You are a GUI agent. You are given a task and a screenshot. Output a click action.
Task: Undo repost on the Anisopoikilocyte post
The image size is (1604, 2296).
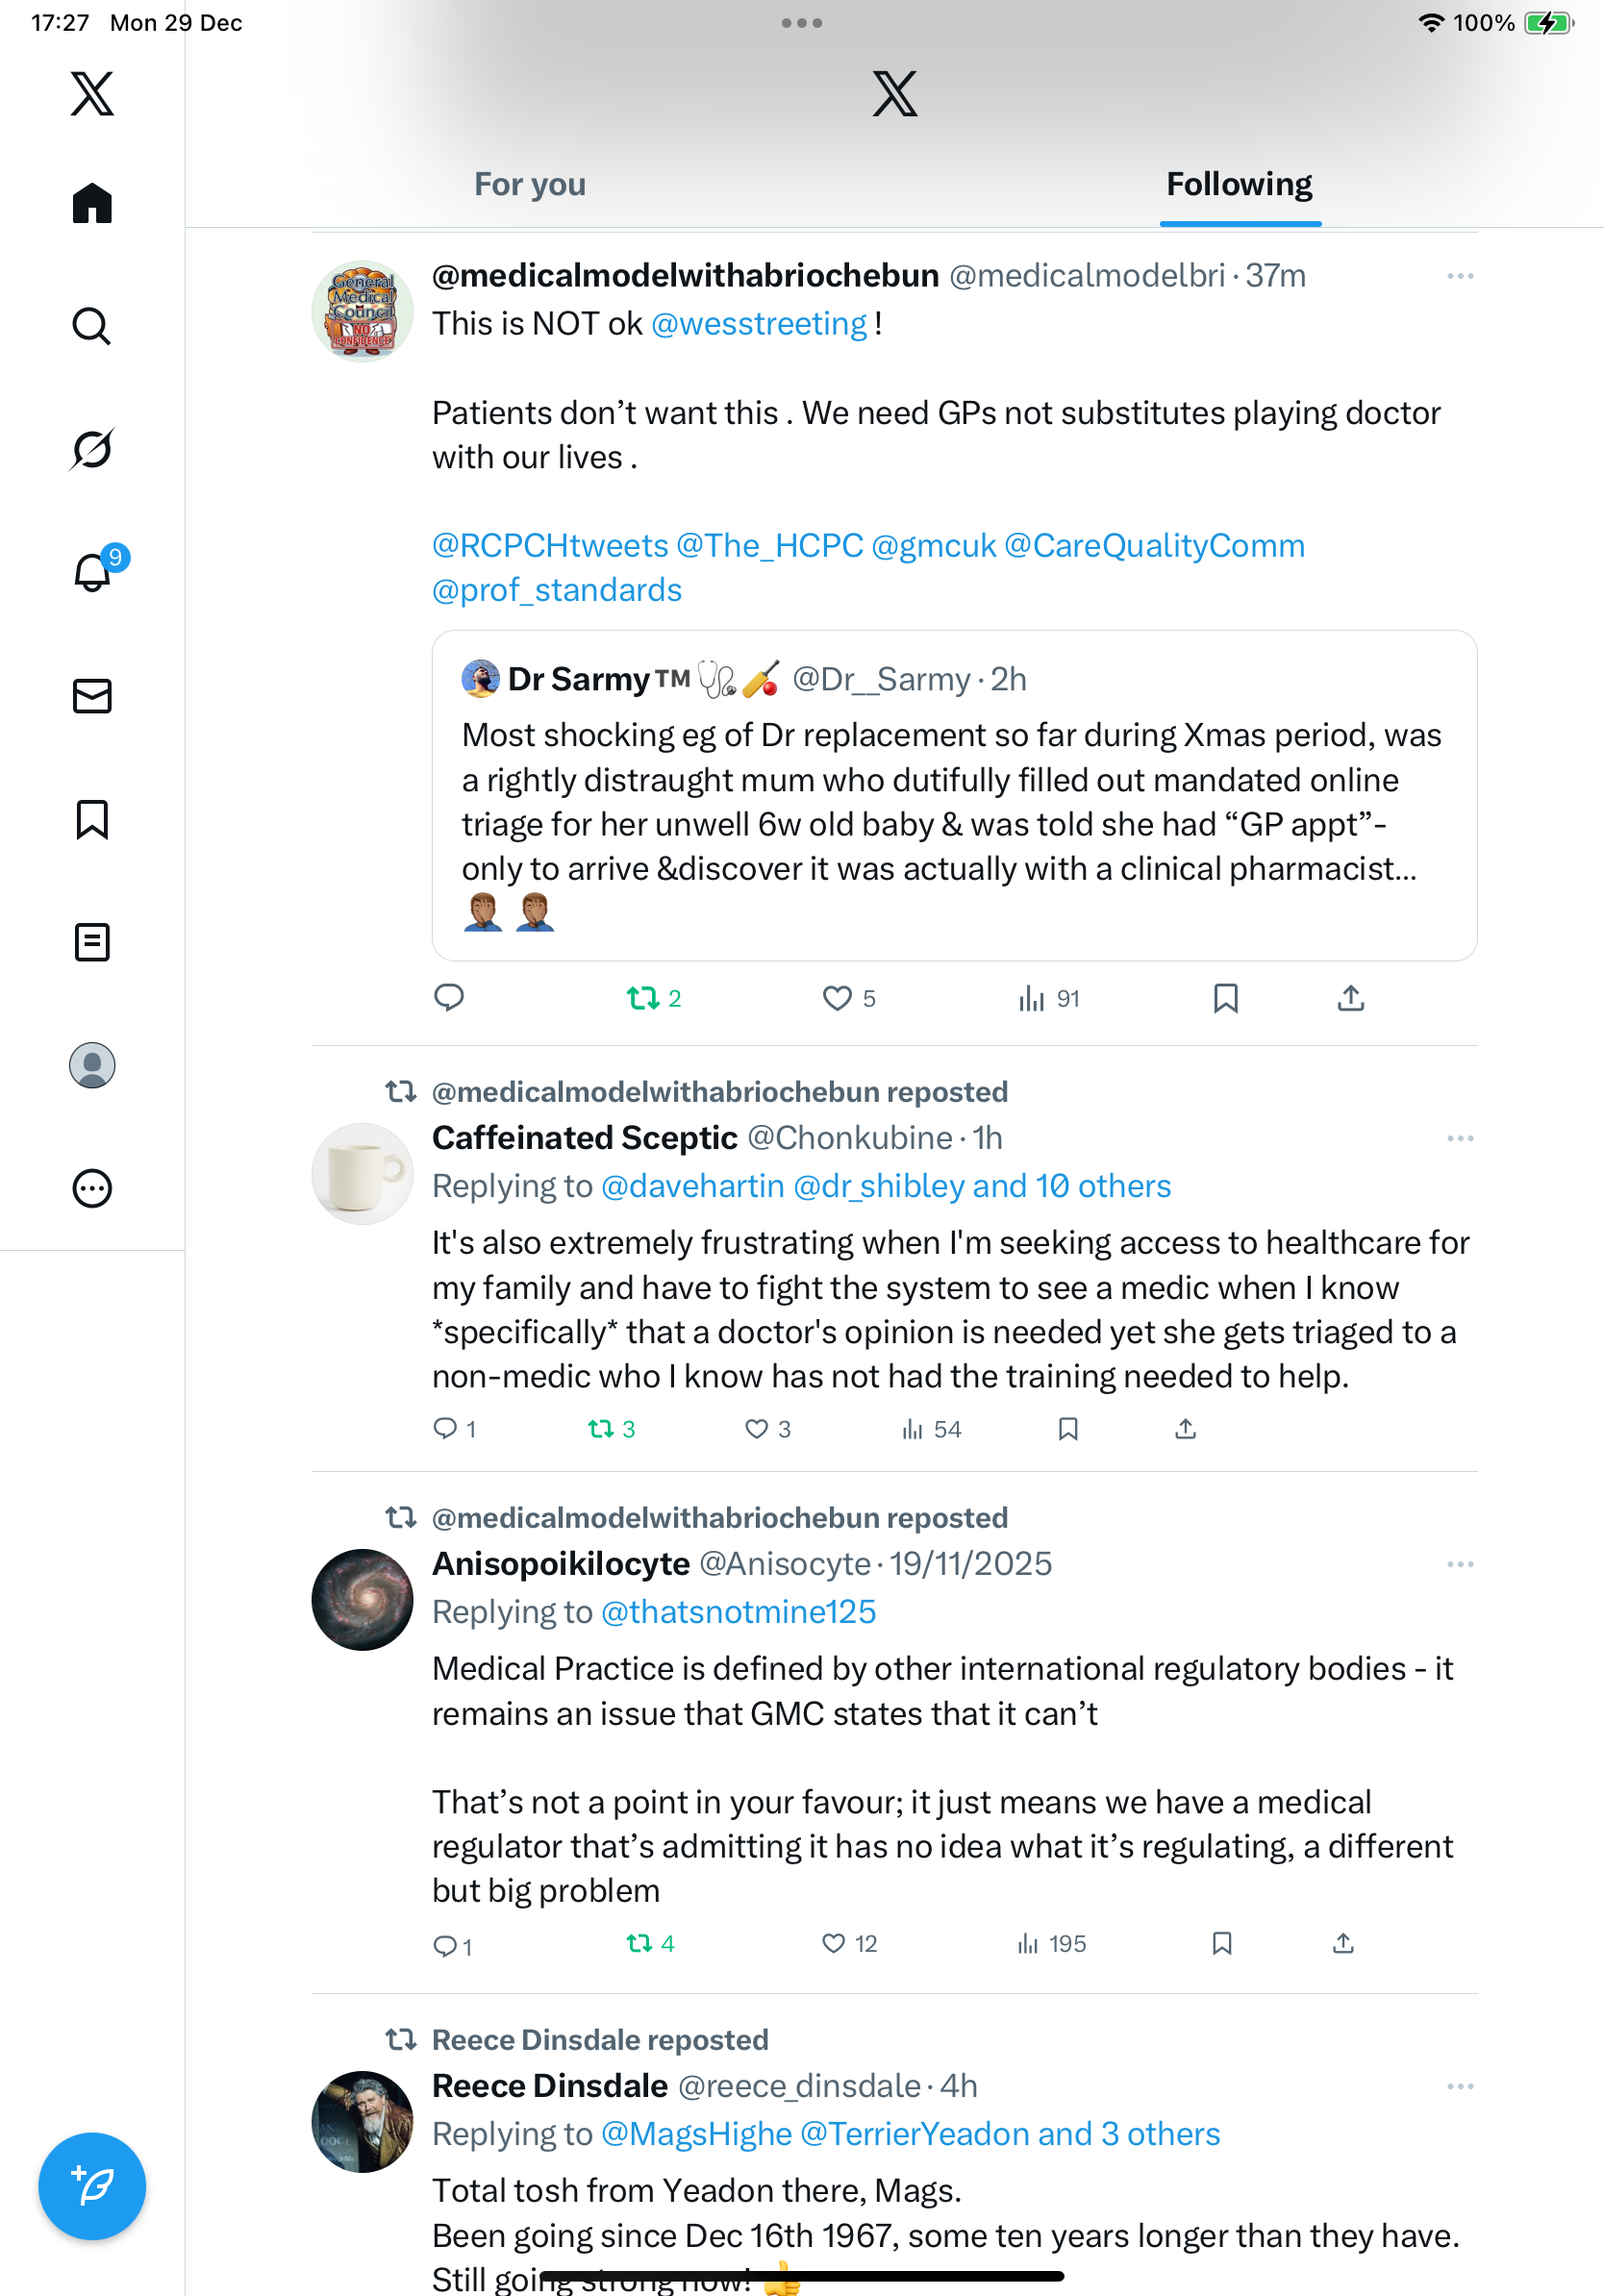pyautogui.click(x=639, y=1943)
